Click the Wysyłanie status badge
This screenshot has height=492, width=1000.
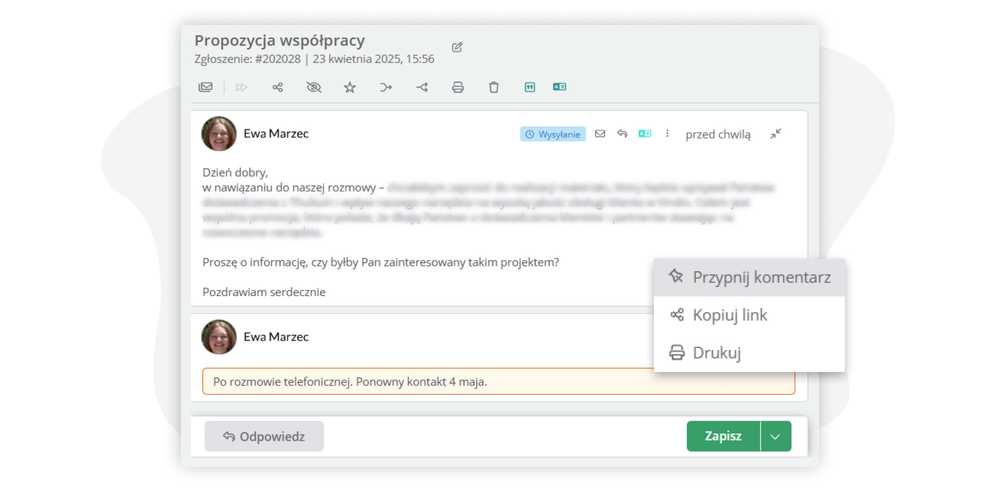pos(553,134)
